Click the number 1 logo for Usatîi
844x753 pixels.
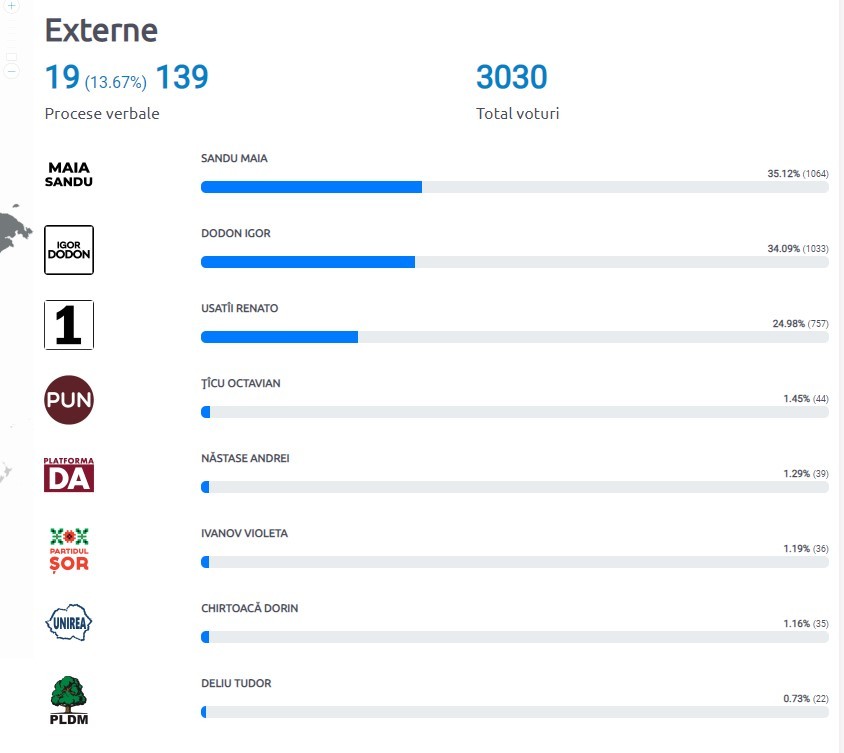pyautogui.click(x=69, y=325)
